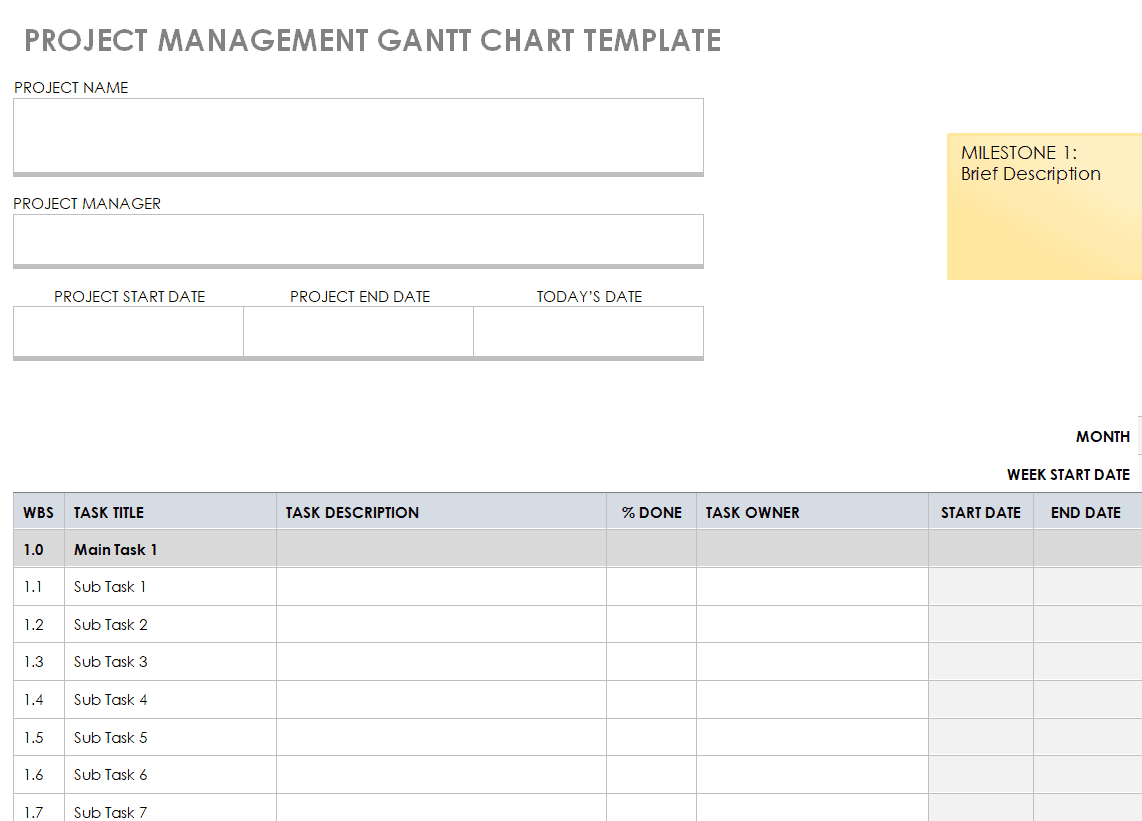1142x821 pixels.
Task: Click the Project Manager input box
Action: point(358,240)
